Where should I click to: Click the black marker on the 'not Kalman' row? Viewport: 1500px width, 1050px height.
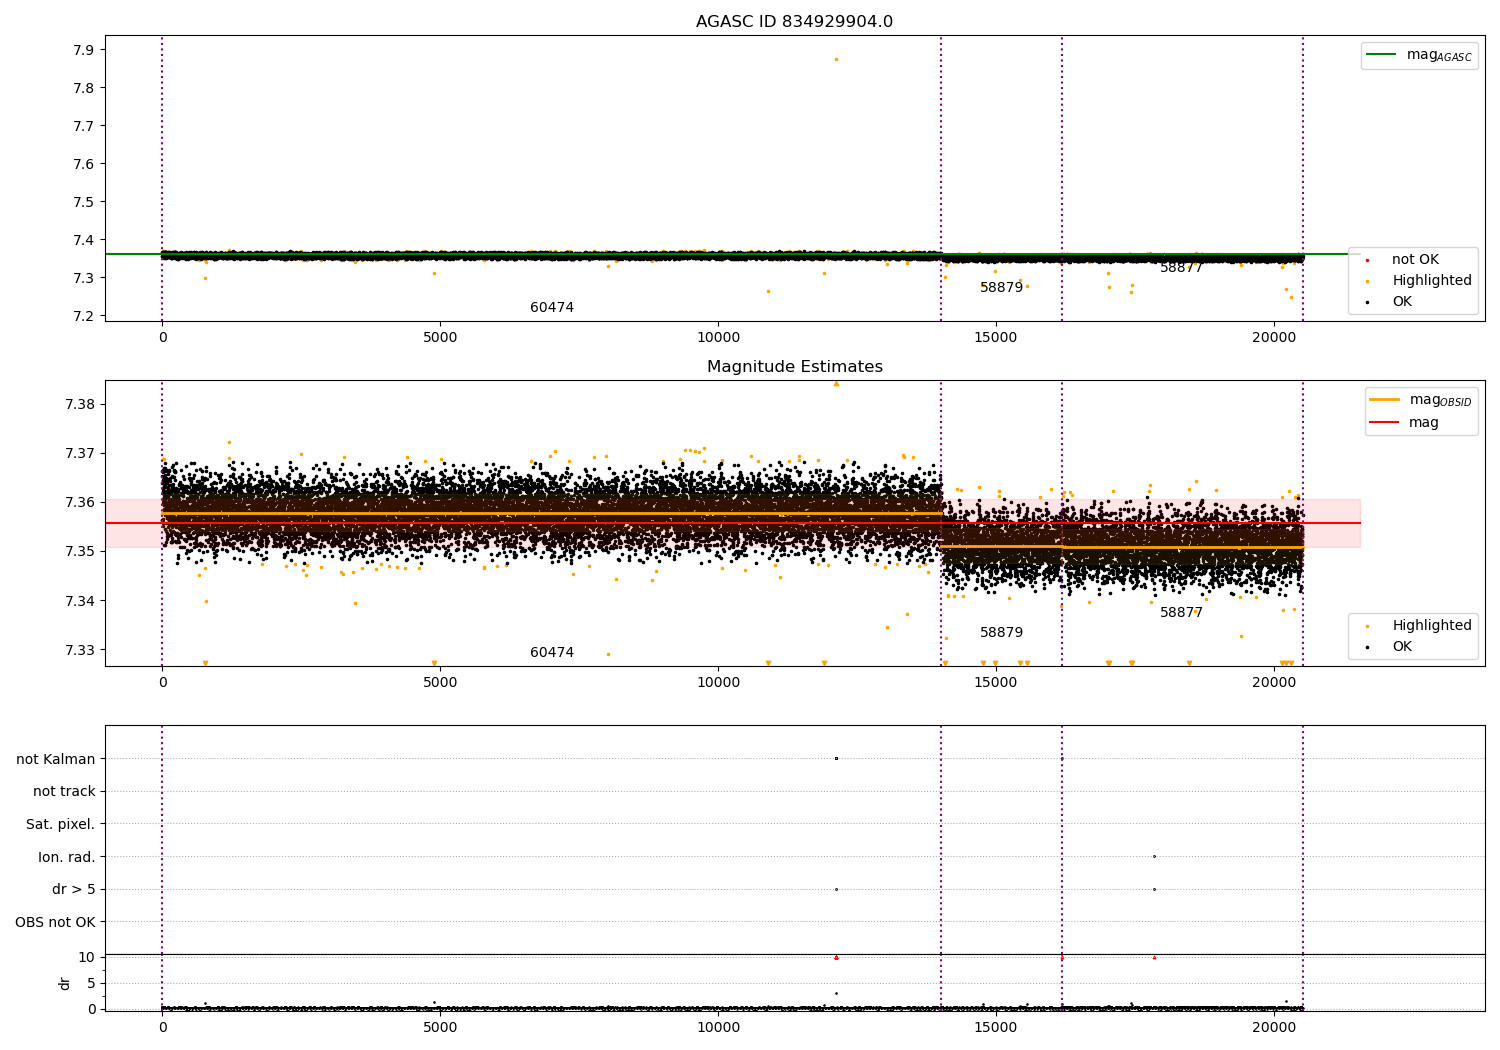click(x=836, y=758)
